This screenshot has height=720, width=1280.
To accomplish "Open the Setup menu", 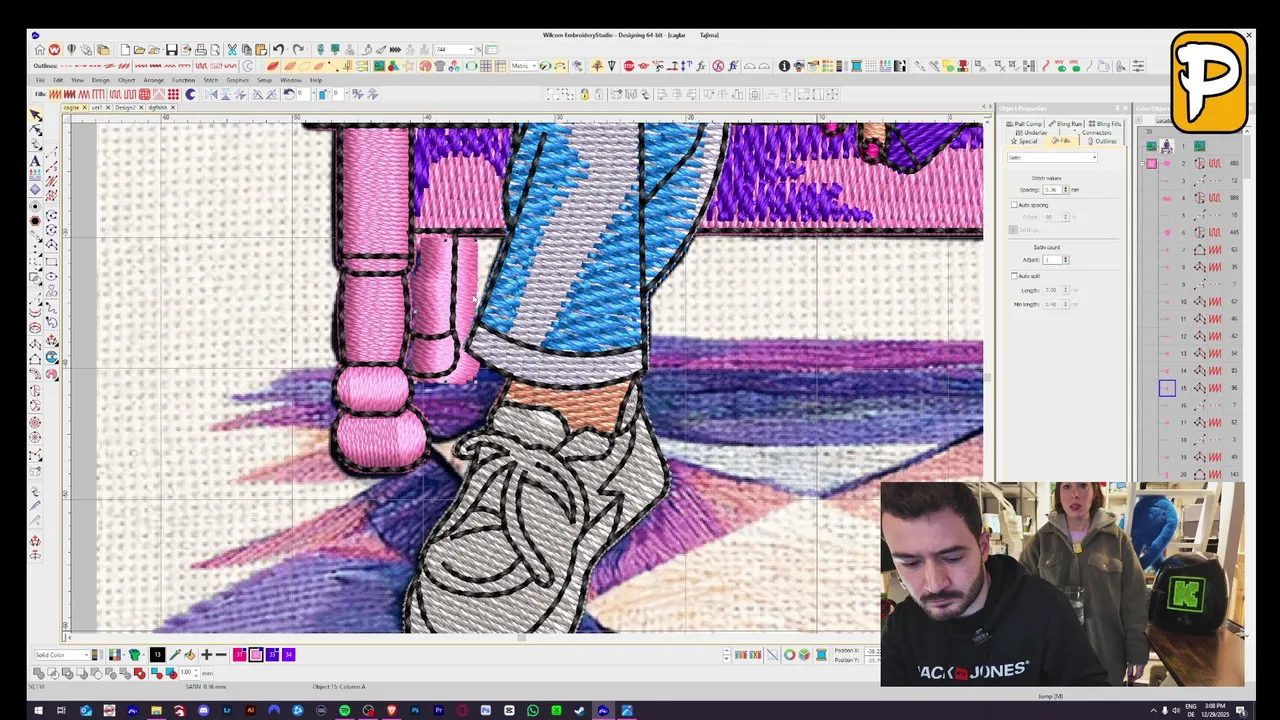I will [x=264, y=80].
